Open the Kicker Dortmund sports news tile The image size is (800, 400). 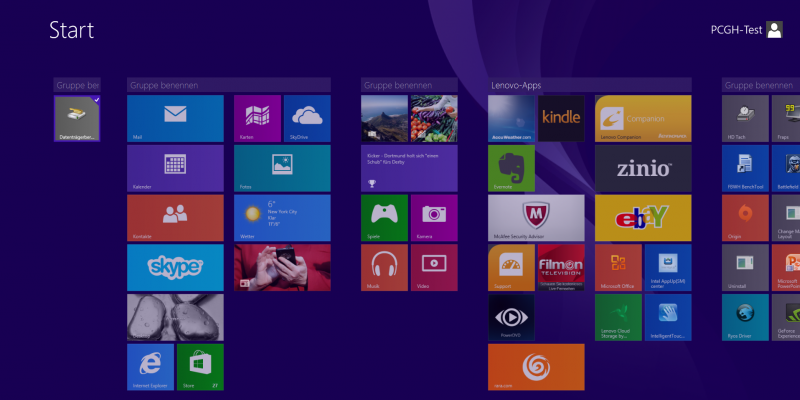409,168
